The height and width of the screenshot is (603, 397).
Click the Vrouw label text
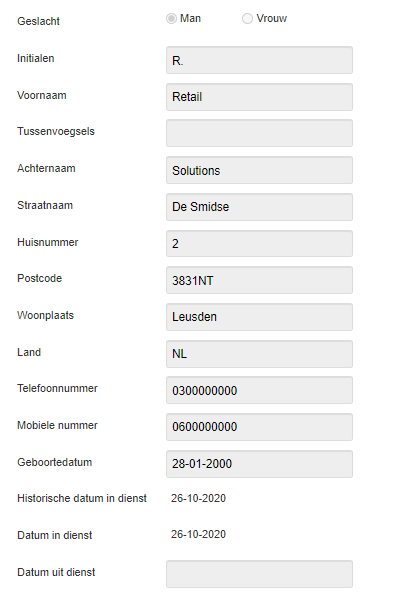pyautogui.click(x=272, y=18)
